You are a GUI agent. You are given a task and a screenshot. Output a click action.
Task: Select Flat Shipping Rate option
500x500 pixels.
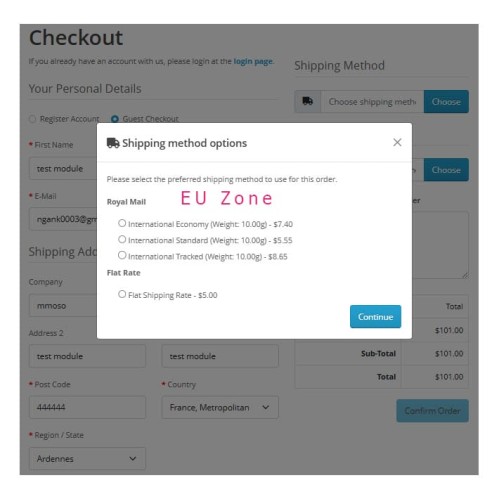coord(122,294)
